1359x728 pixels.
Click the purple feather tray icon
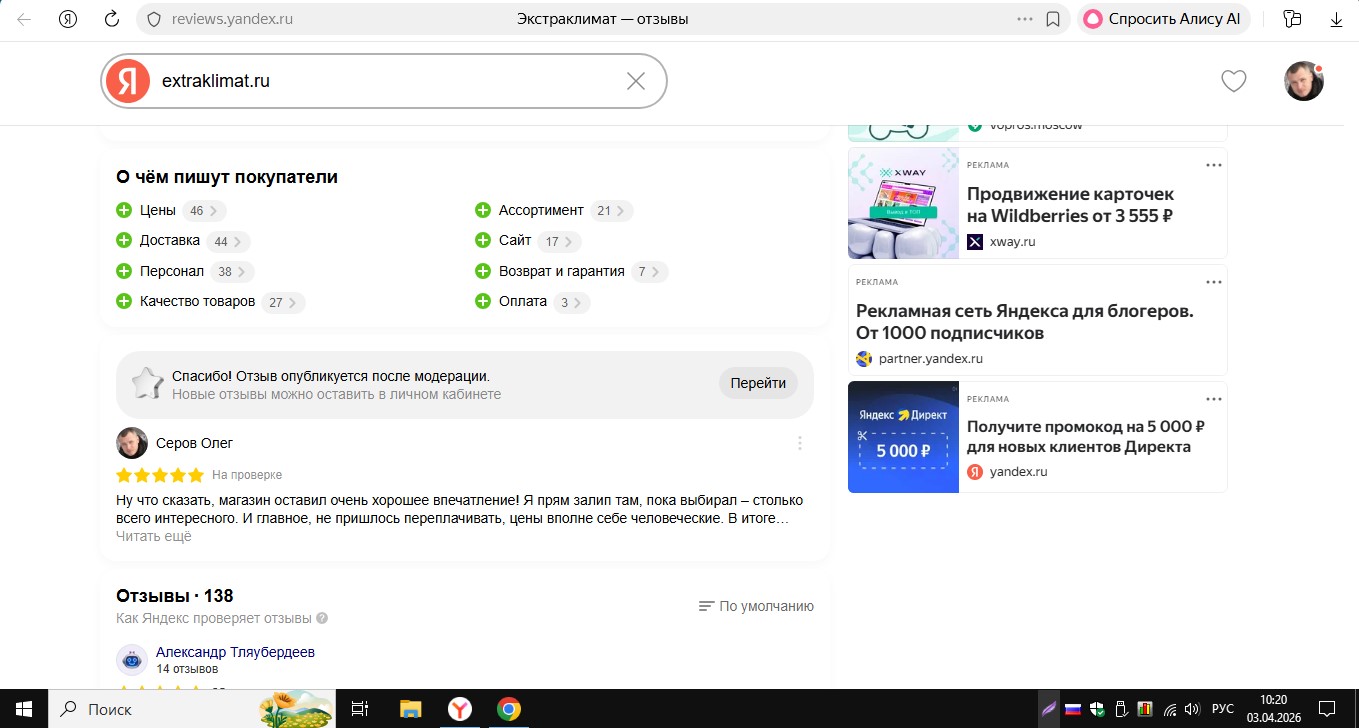point(1048,709)
